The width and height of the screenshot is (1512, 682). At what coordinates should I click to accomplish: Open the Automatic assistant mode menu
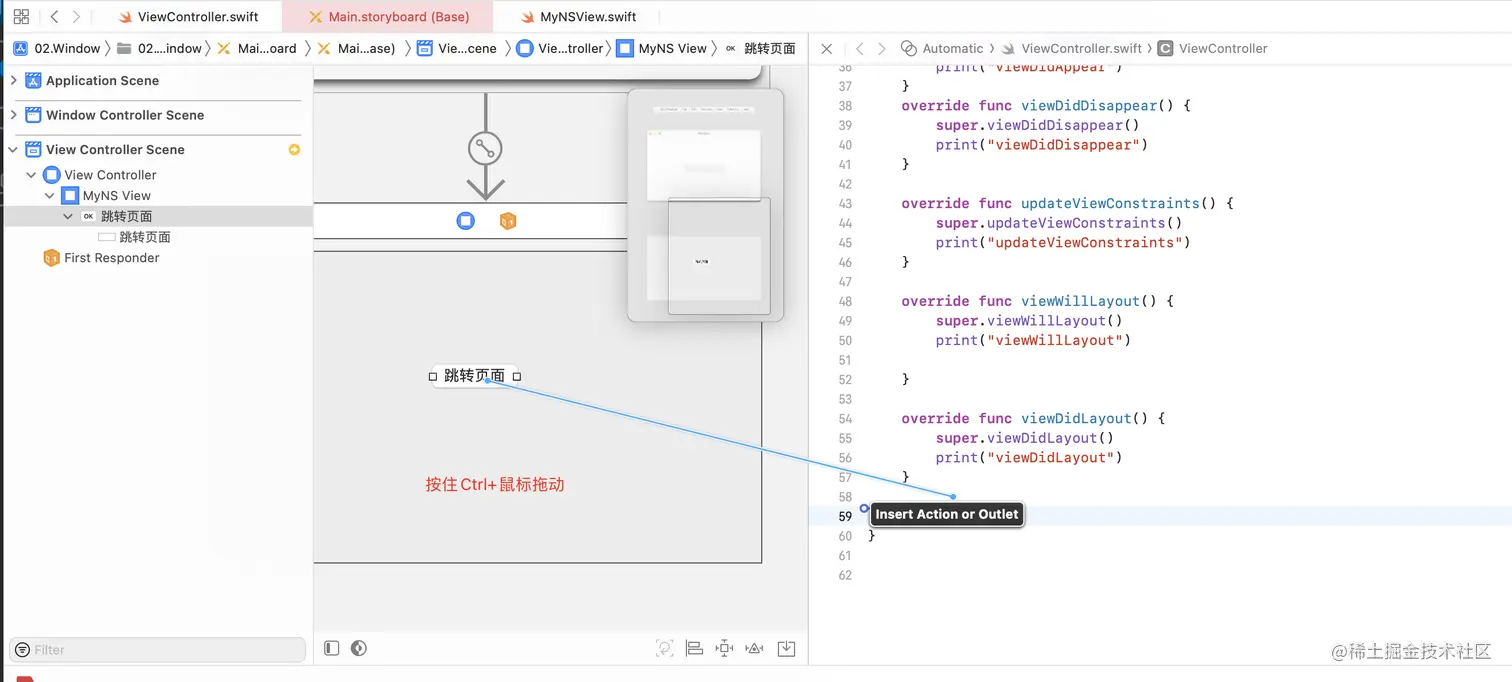(x=942, y=48)
